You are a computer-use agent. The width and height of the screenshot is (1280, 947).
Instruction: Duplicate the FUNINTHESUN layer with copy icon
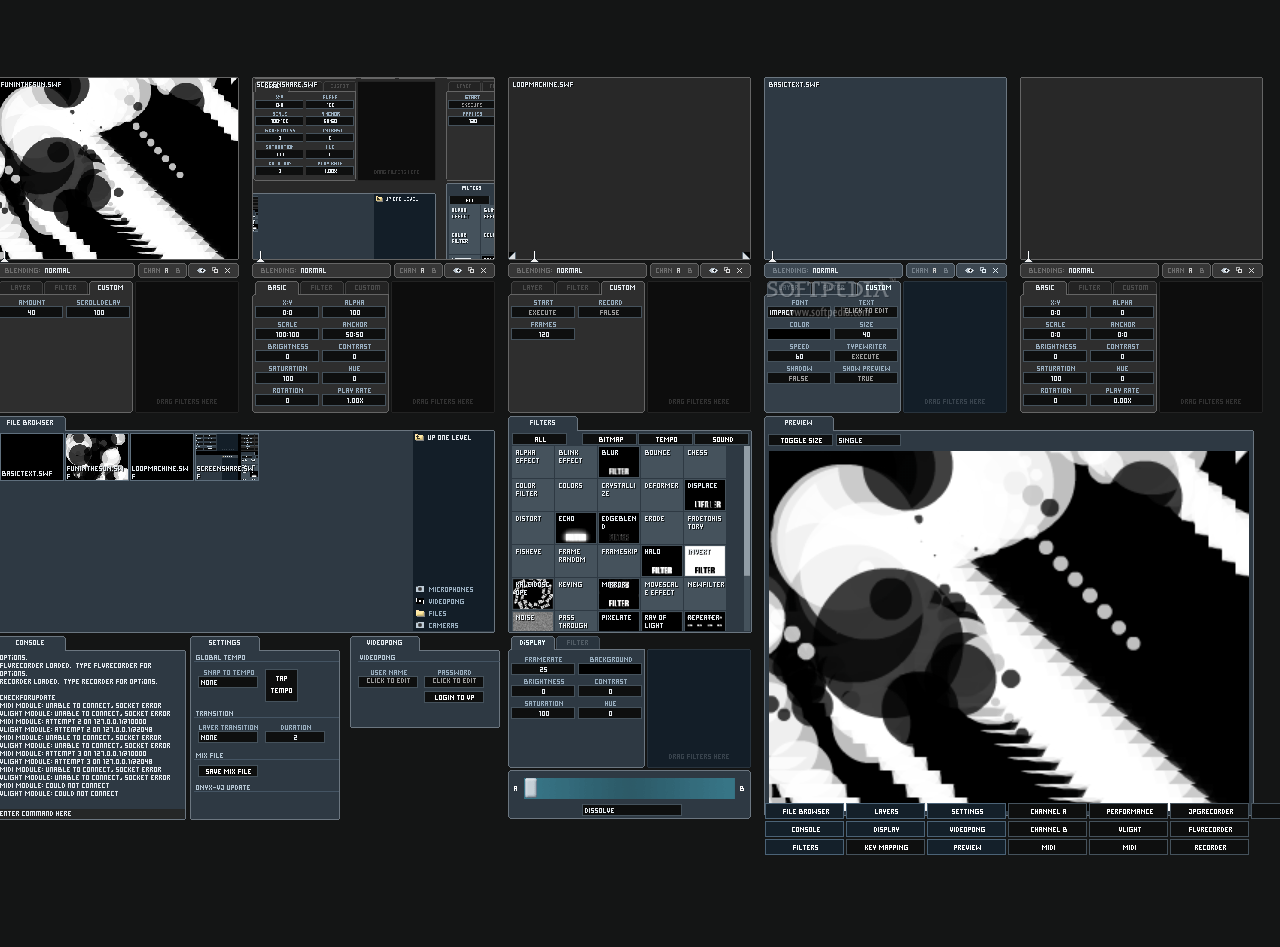[x=214, y=270]
